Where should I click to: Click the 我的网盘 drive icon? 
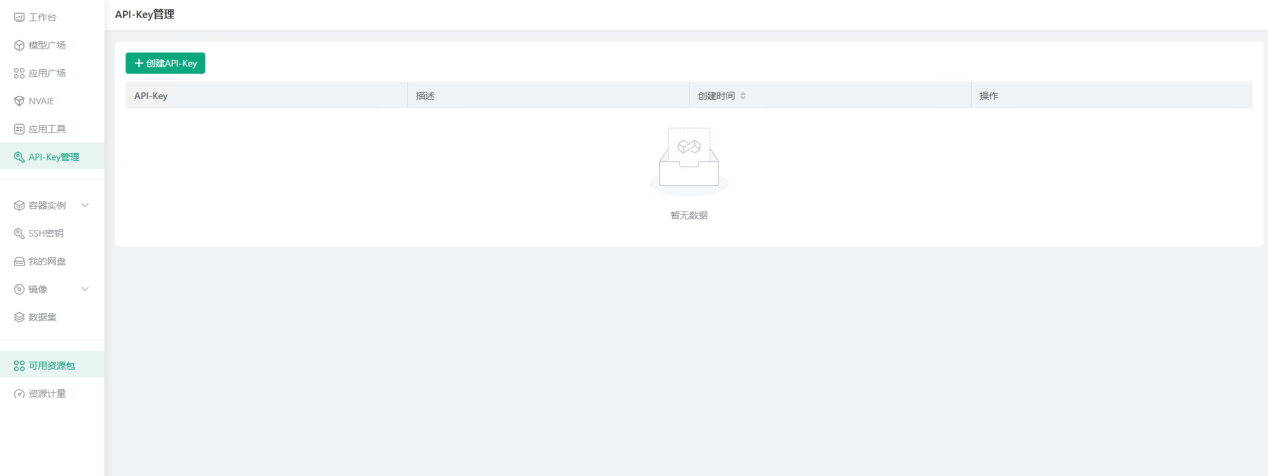(x=19, y=261)
